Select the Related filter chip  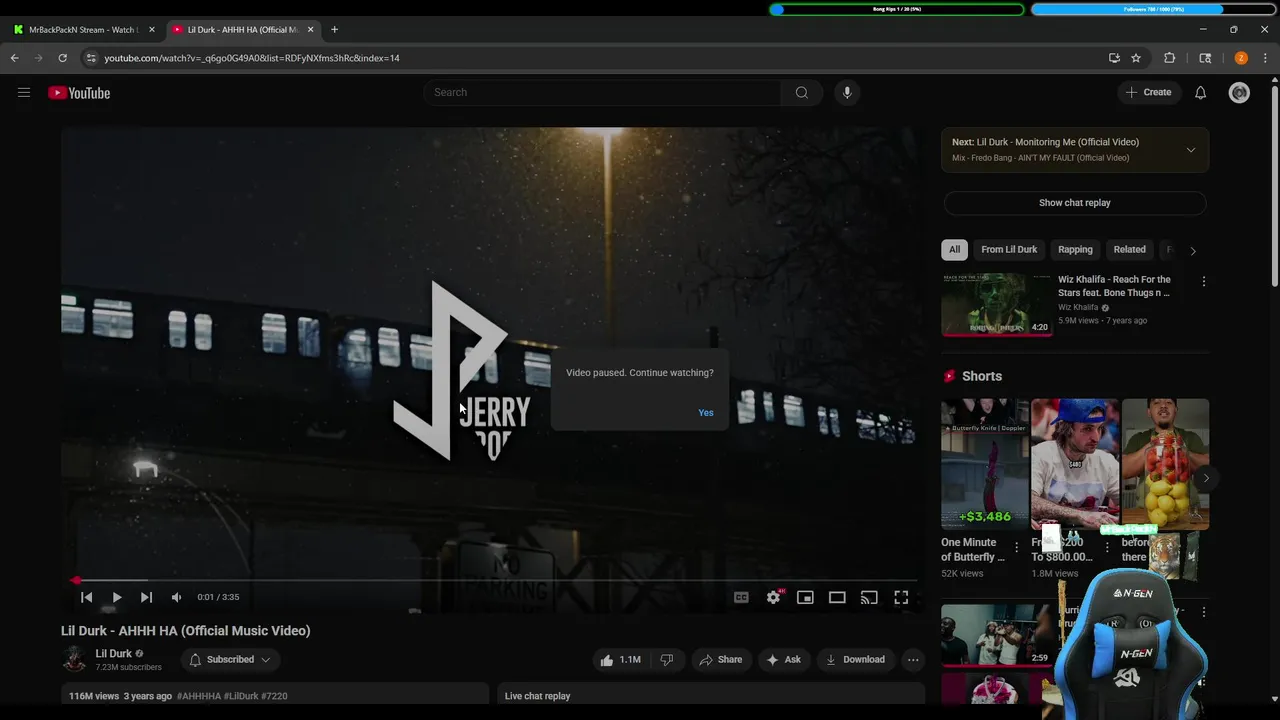click(1129, 250)
